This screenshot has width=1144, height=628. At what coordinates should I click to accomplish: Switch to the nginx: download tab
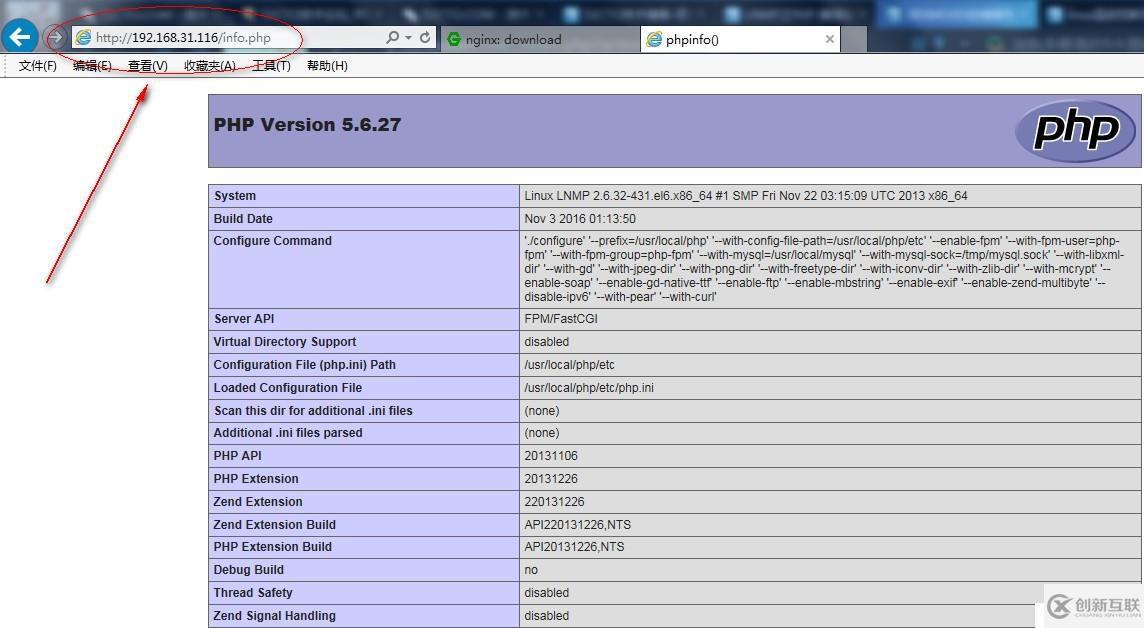tap(520, 39)
